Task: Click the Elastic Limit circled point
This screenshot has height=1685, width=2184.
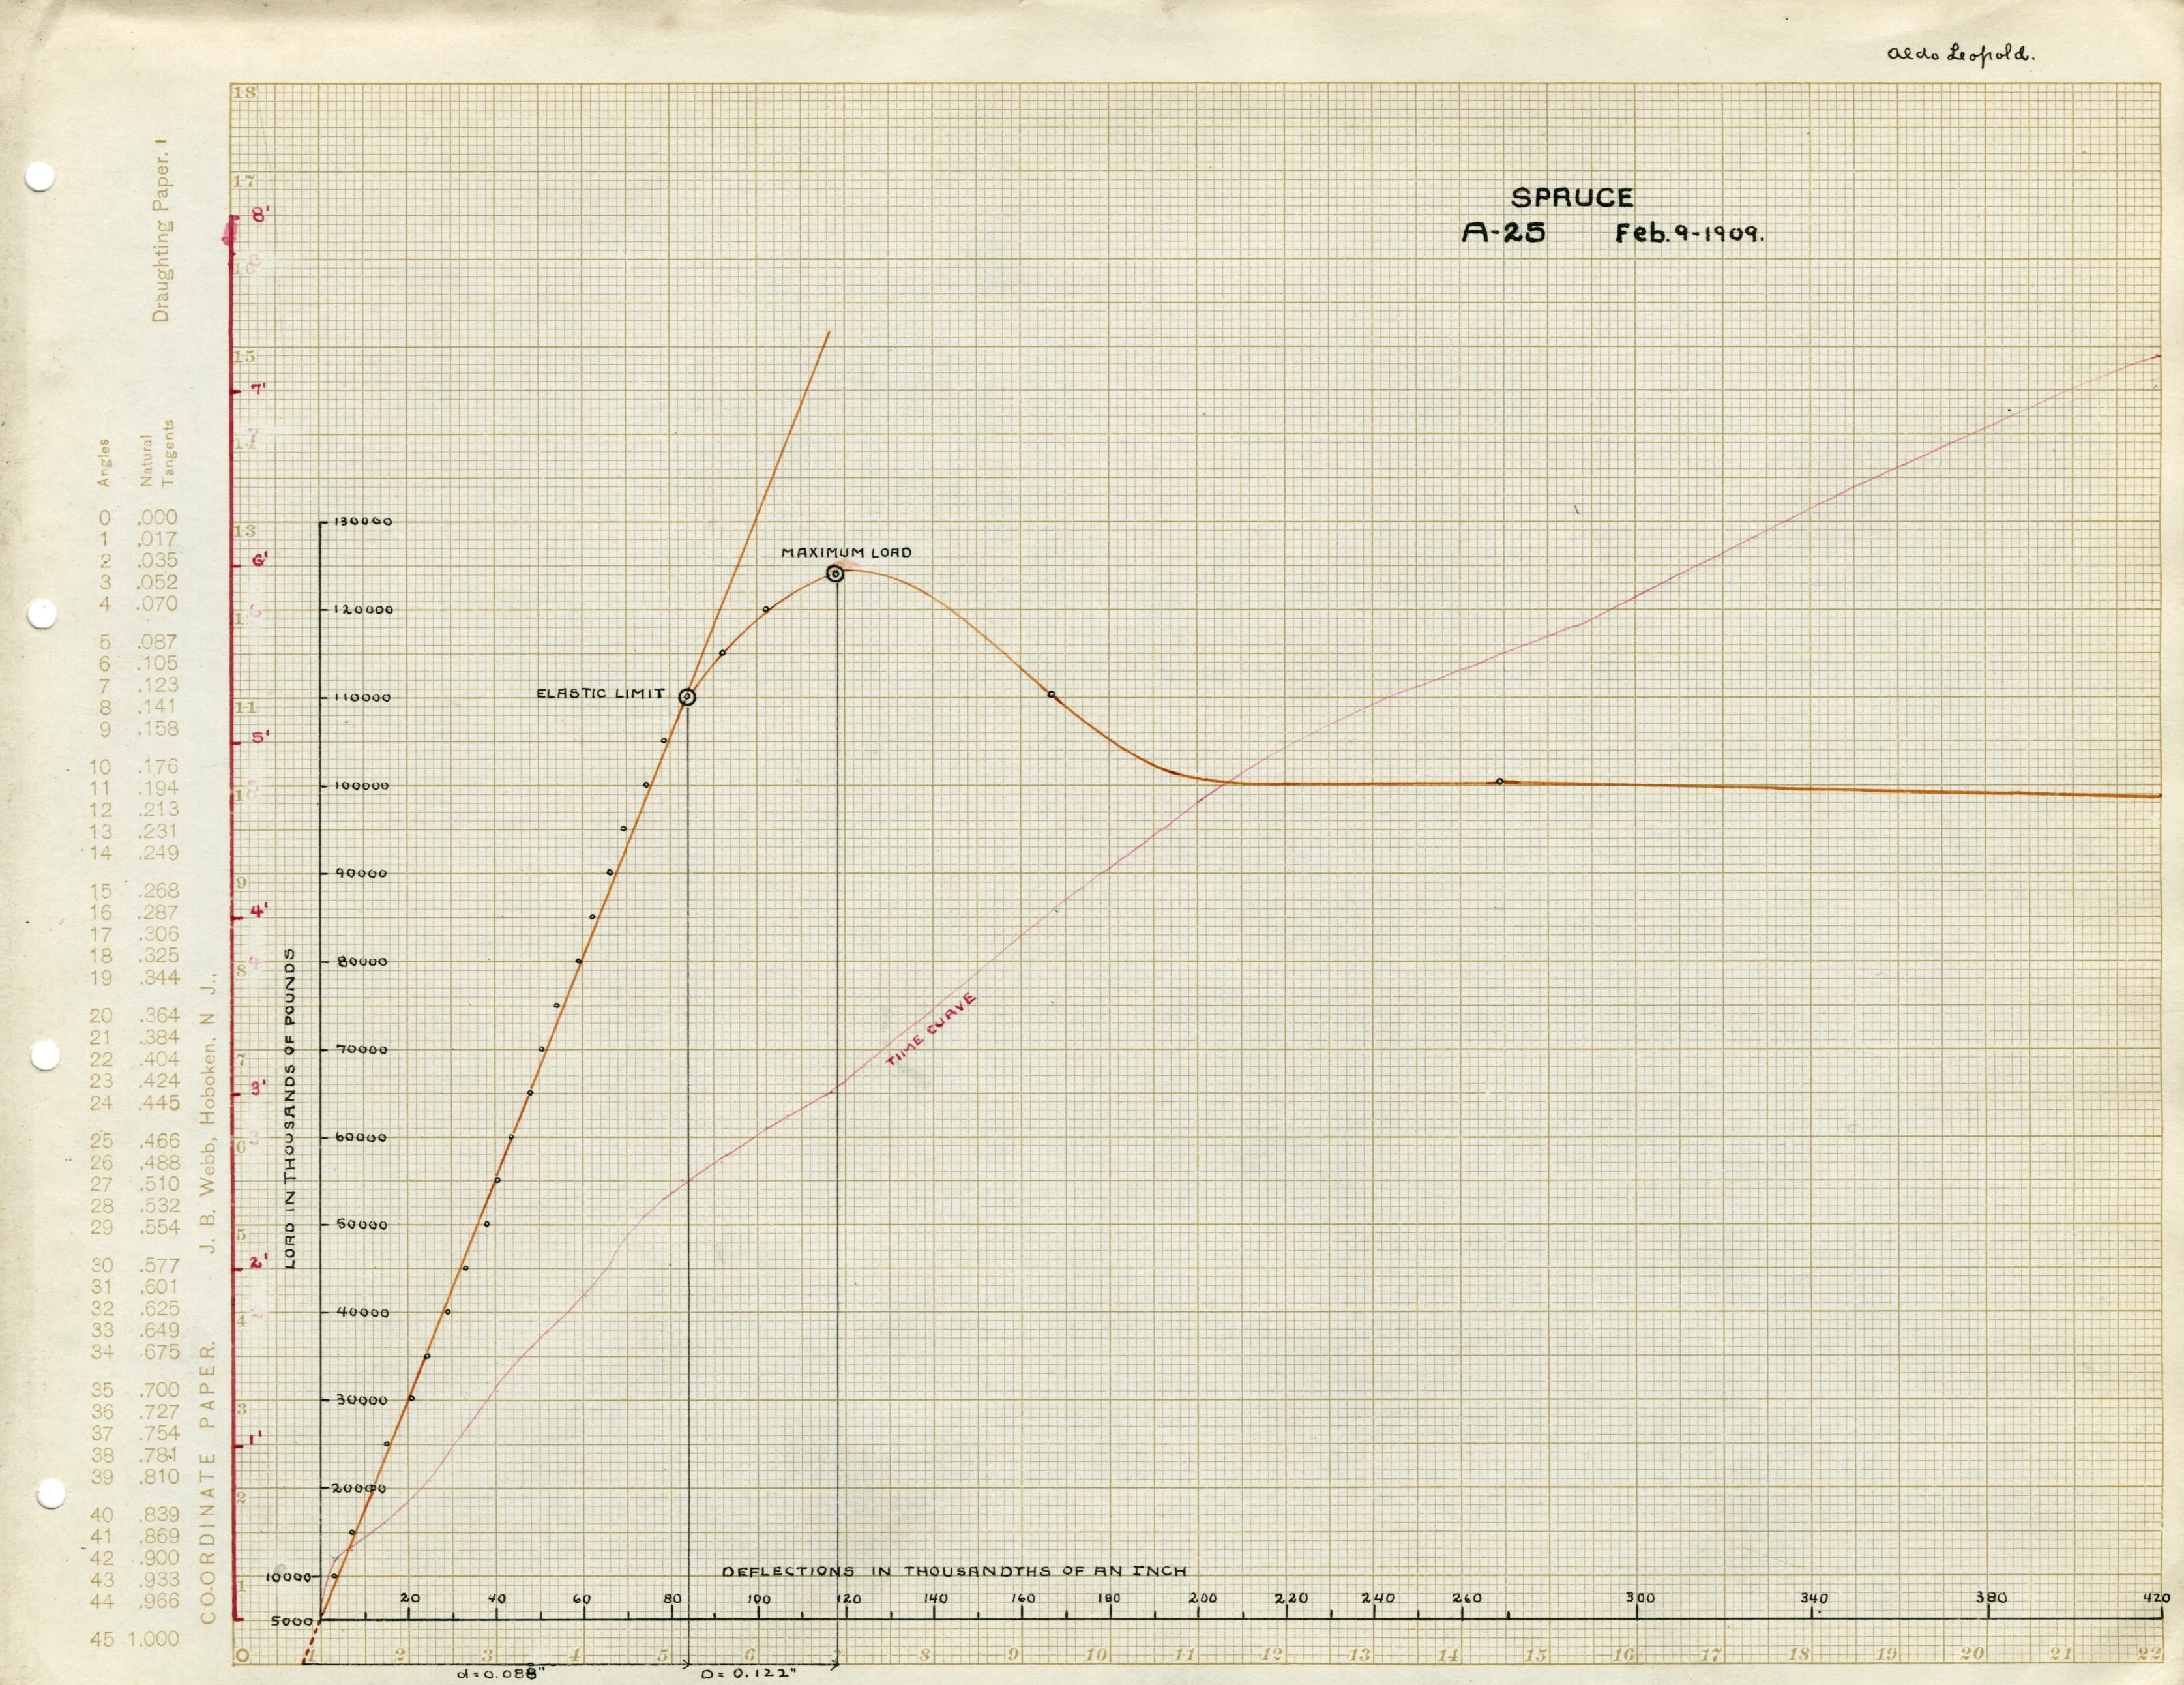Action: 687,697
